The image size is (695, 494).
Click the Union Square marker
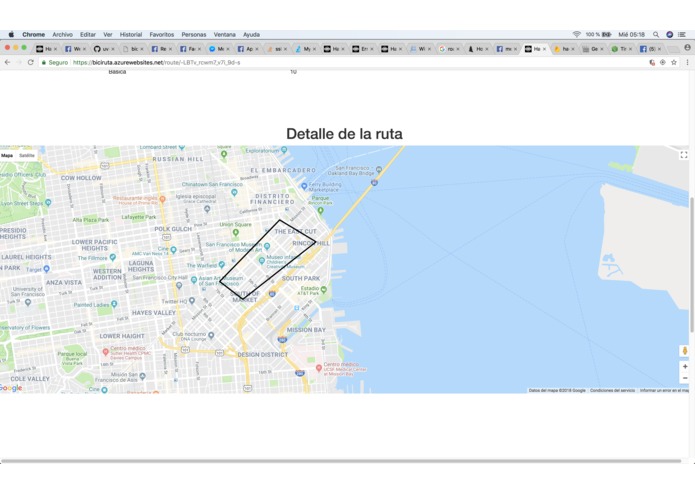[236, 232]
